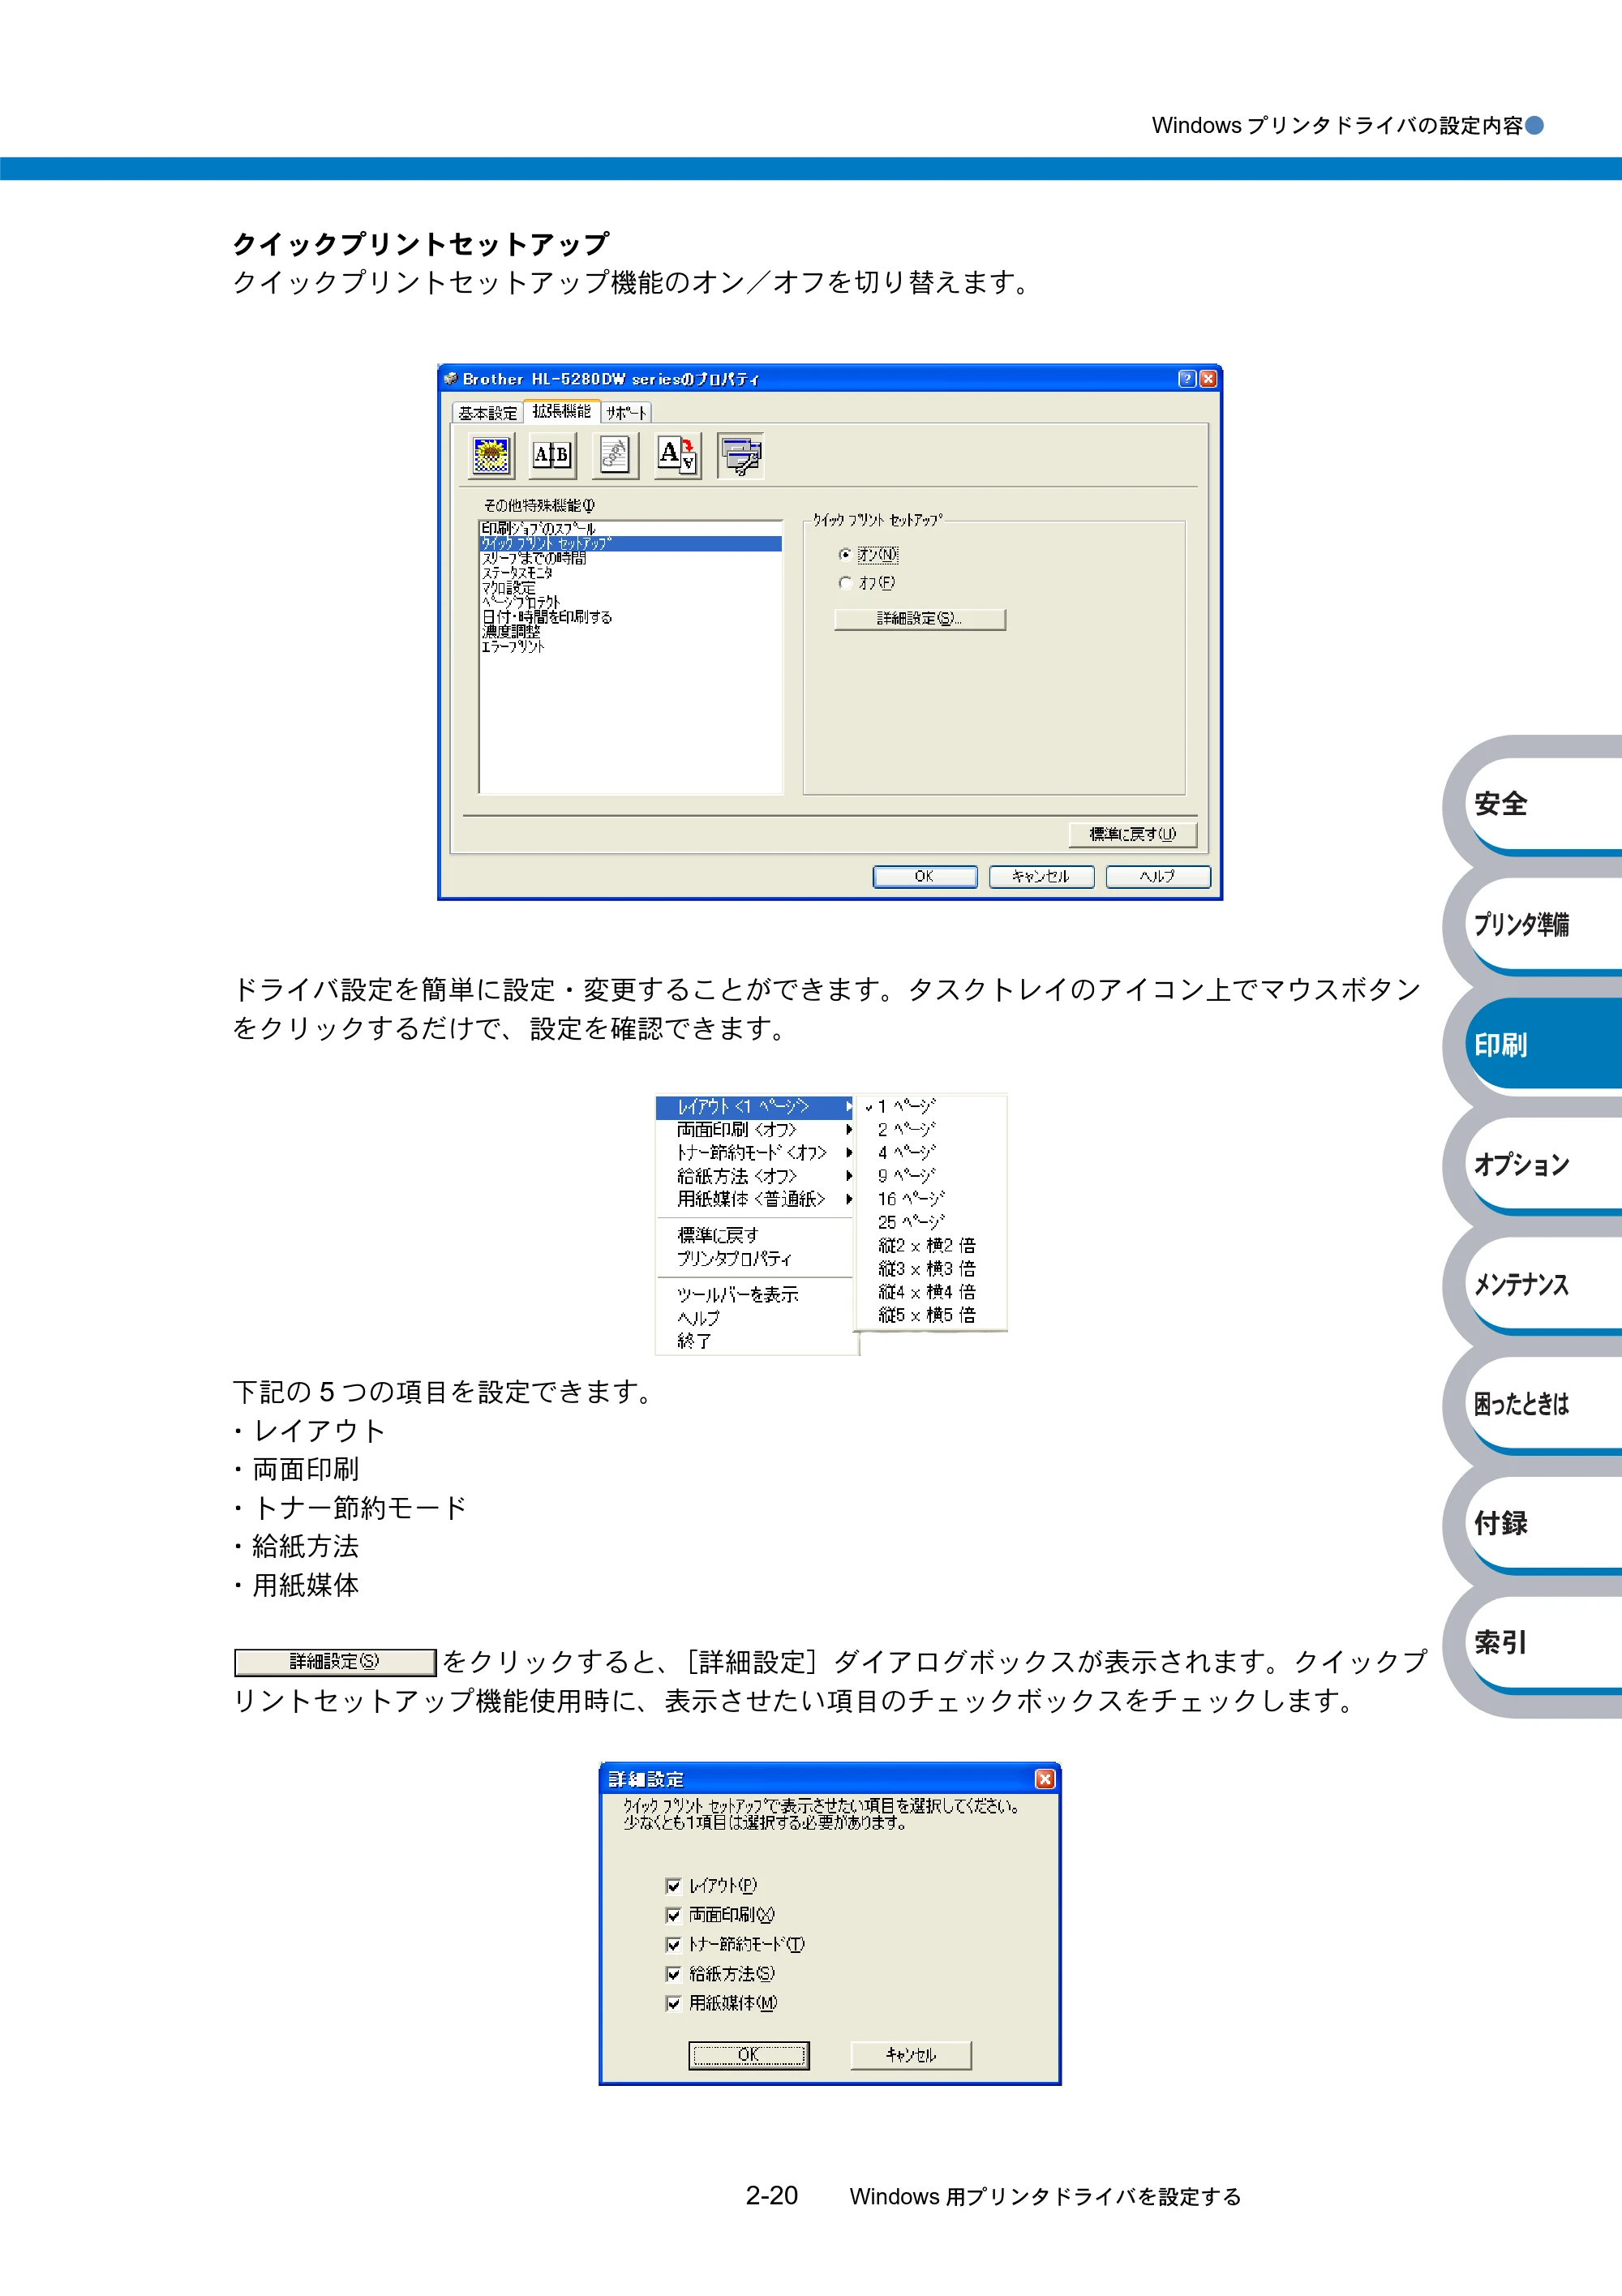This screenshot has width=1622, height=2296.
Task: Select the page setting A icon
Action: click(677, 456)
